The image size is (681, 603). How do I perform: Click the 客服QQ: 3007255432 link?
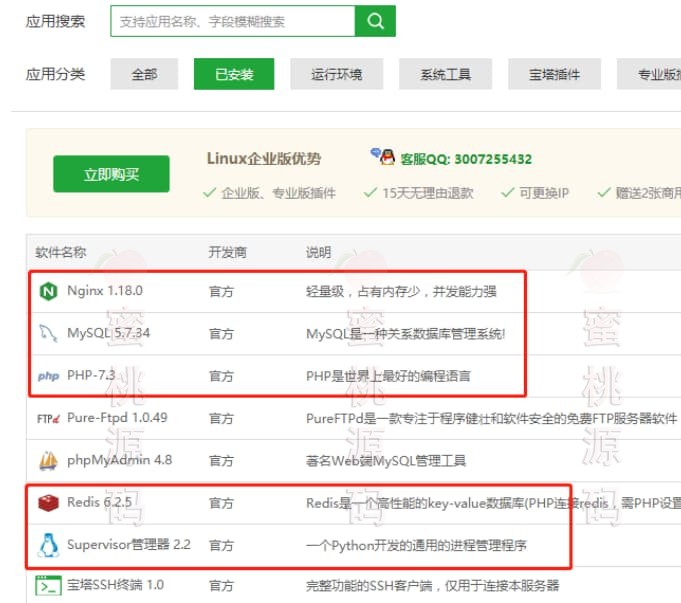pos(466,159)
